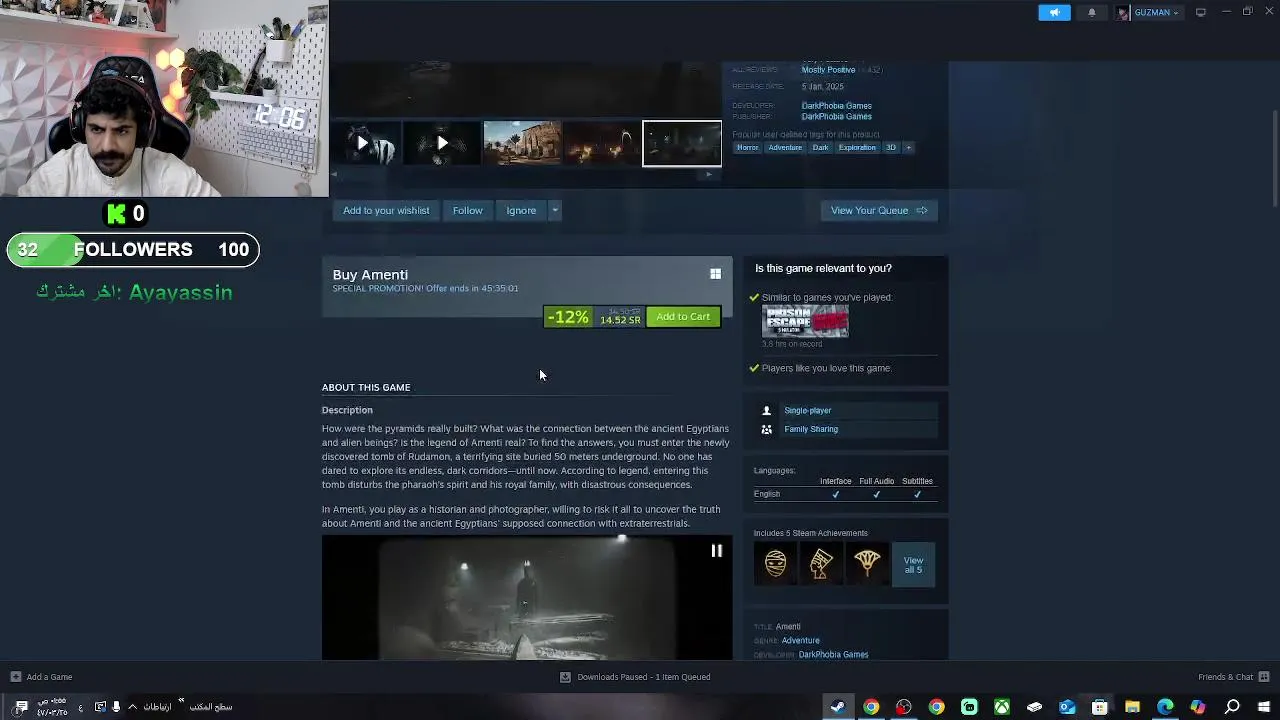View Your Queue
The width and height of the screenshot is (1280, 720).
click(x=879, y=210)
